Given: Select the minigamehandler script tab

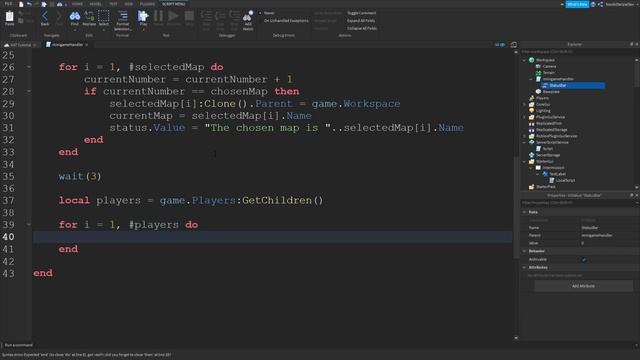Looking at the screenshot, I should [67, 44].
